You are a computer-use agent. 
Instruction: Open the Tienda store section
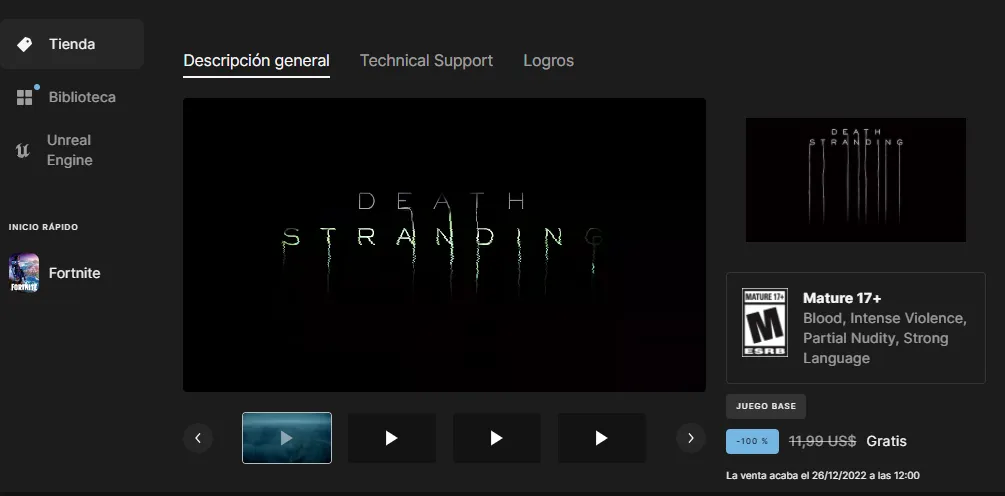[x=72, y=44]
